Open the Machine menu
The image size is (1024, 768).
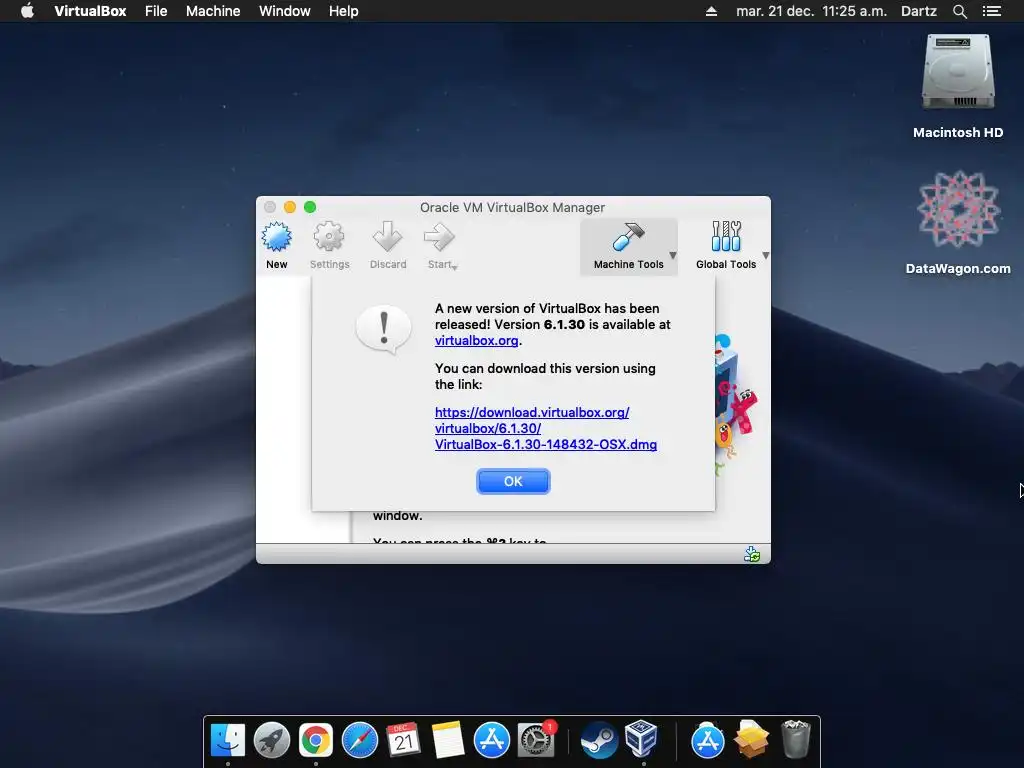(x=213, y=11)
